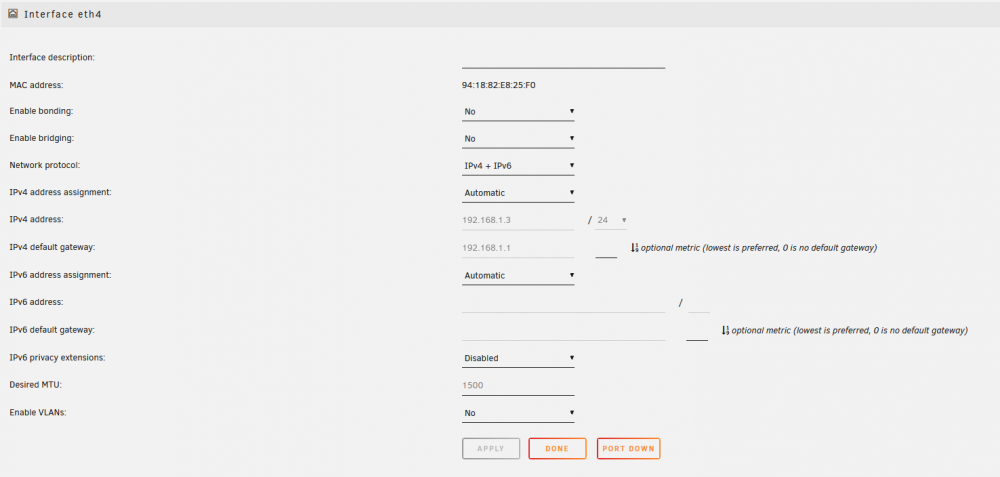This screenshot has height=477, width=1000.
Task: Click the IPv6 gateway metric field
Action: [697, 331]
